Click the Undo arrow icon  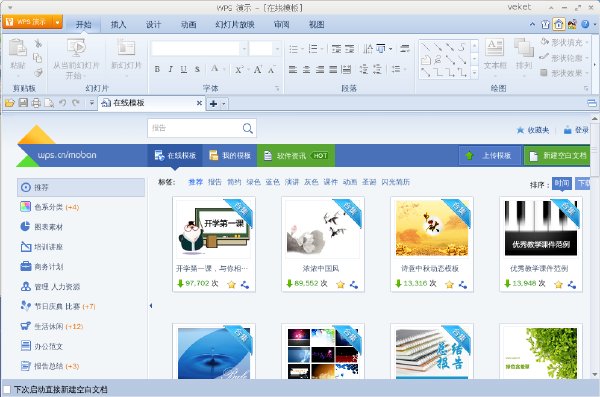63,103
